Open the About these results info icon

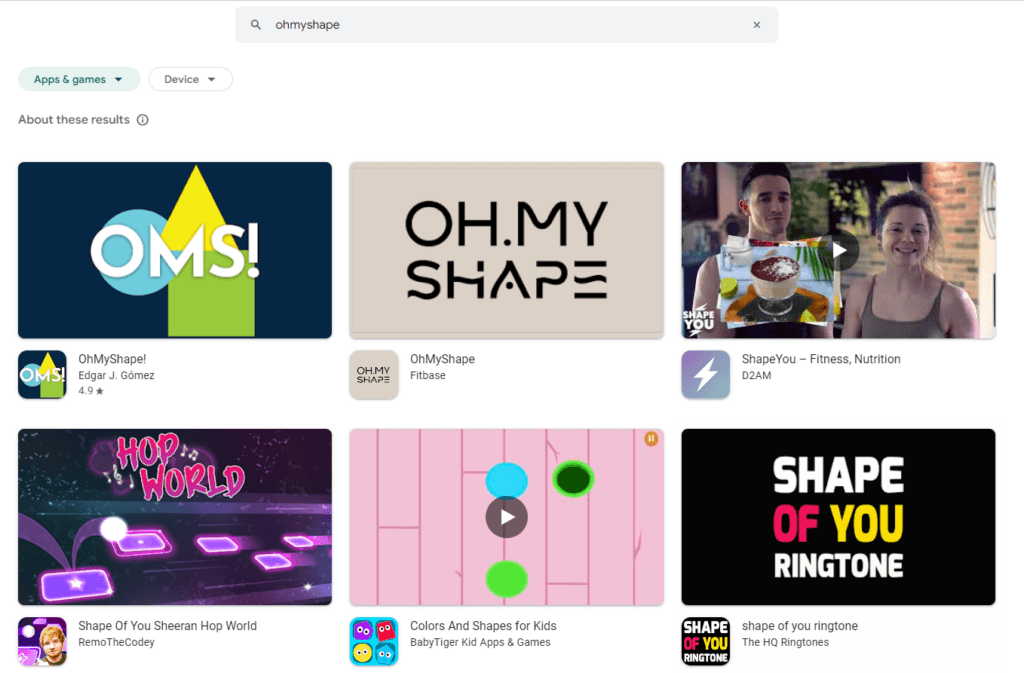coord(142,119)
